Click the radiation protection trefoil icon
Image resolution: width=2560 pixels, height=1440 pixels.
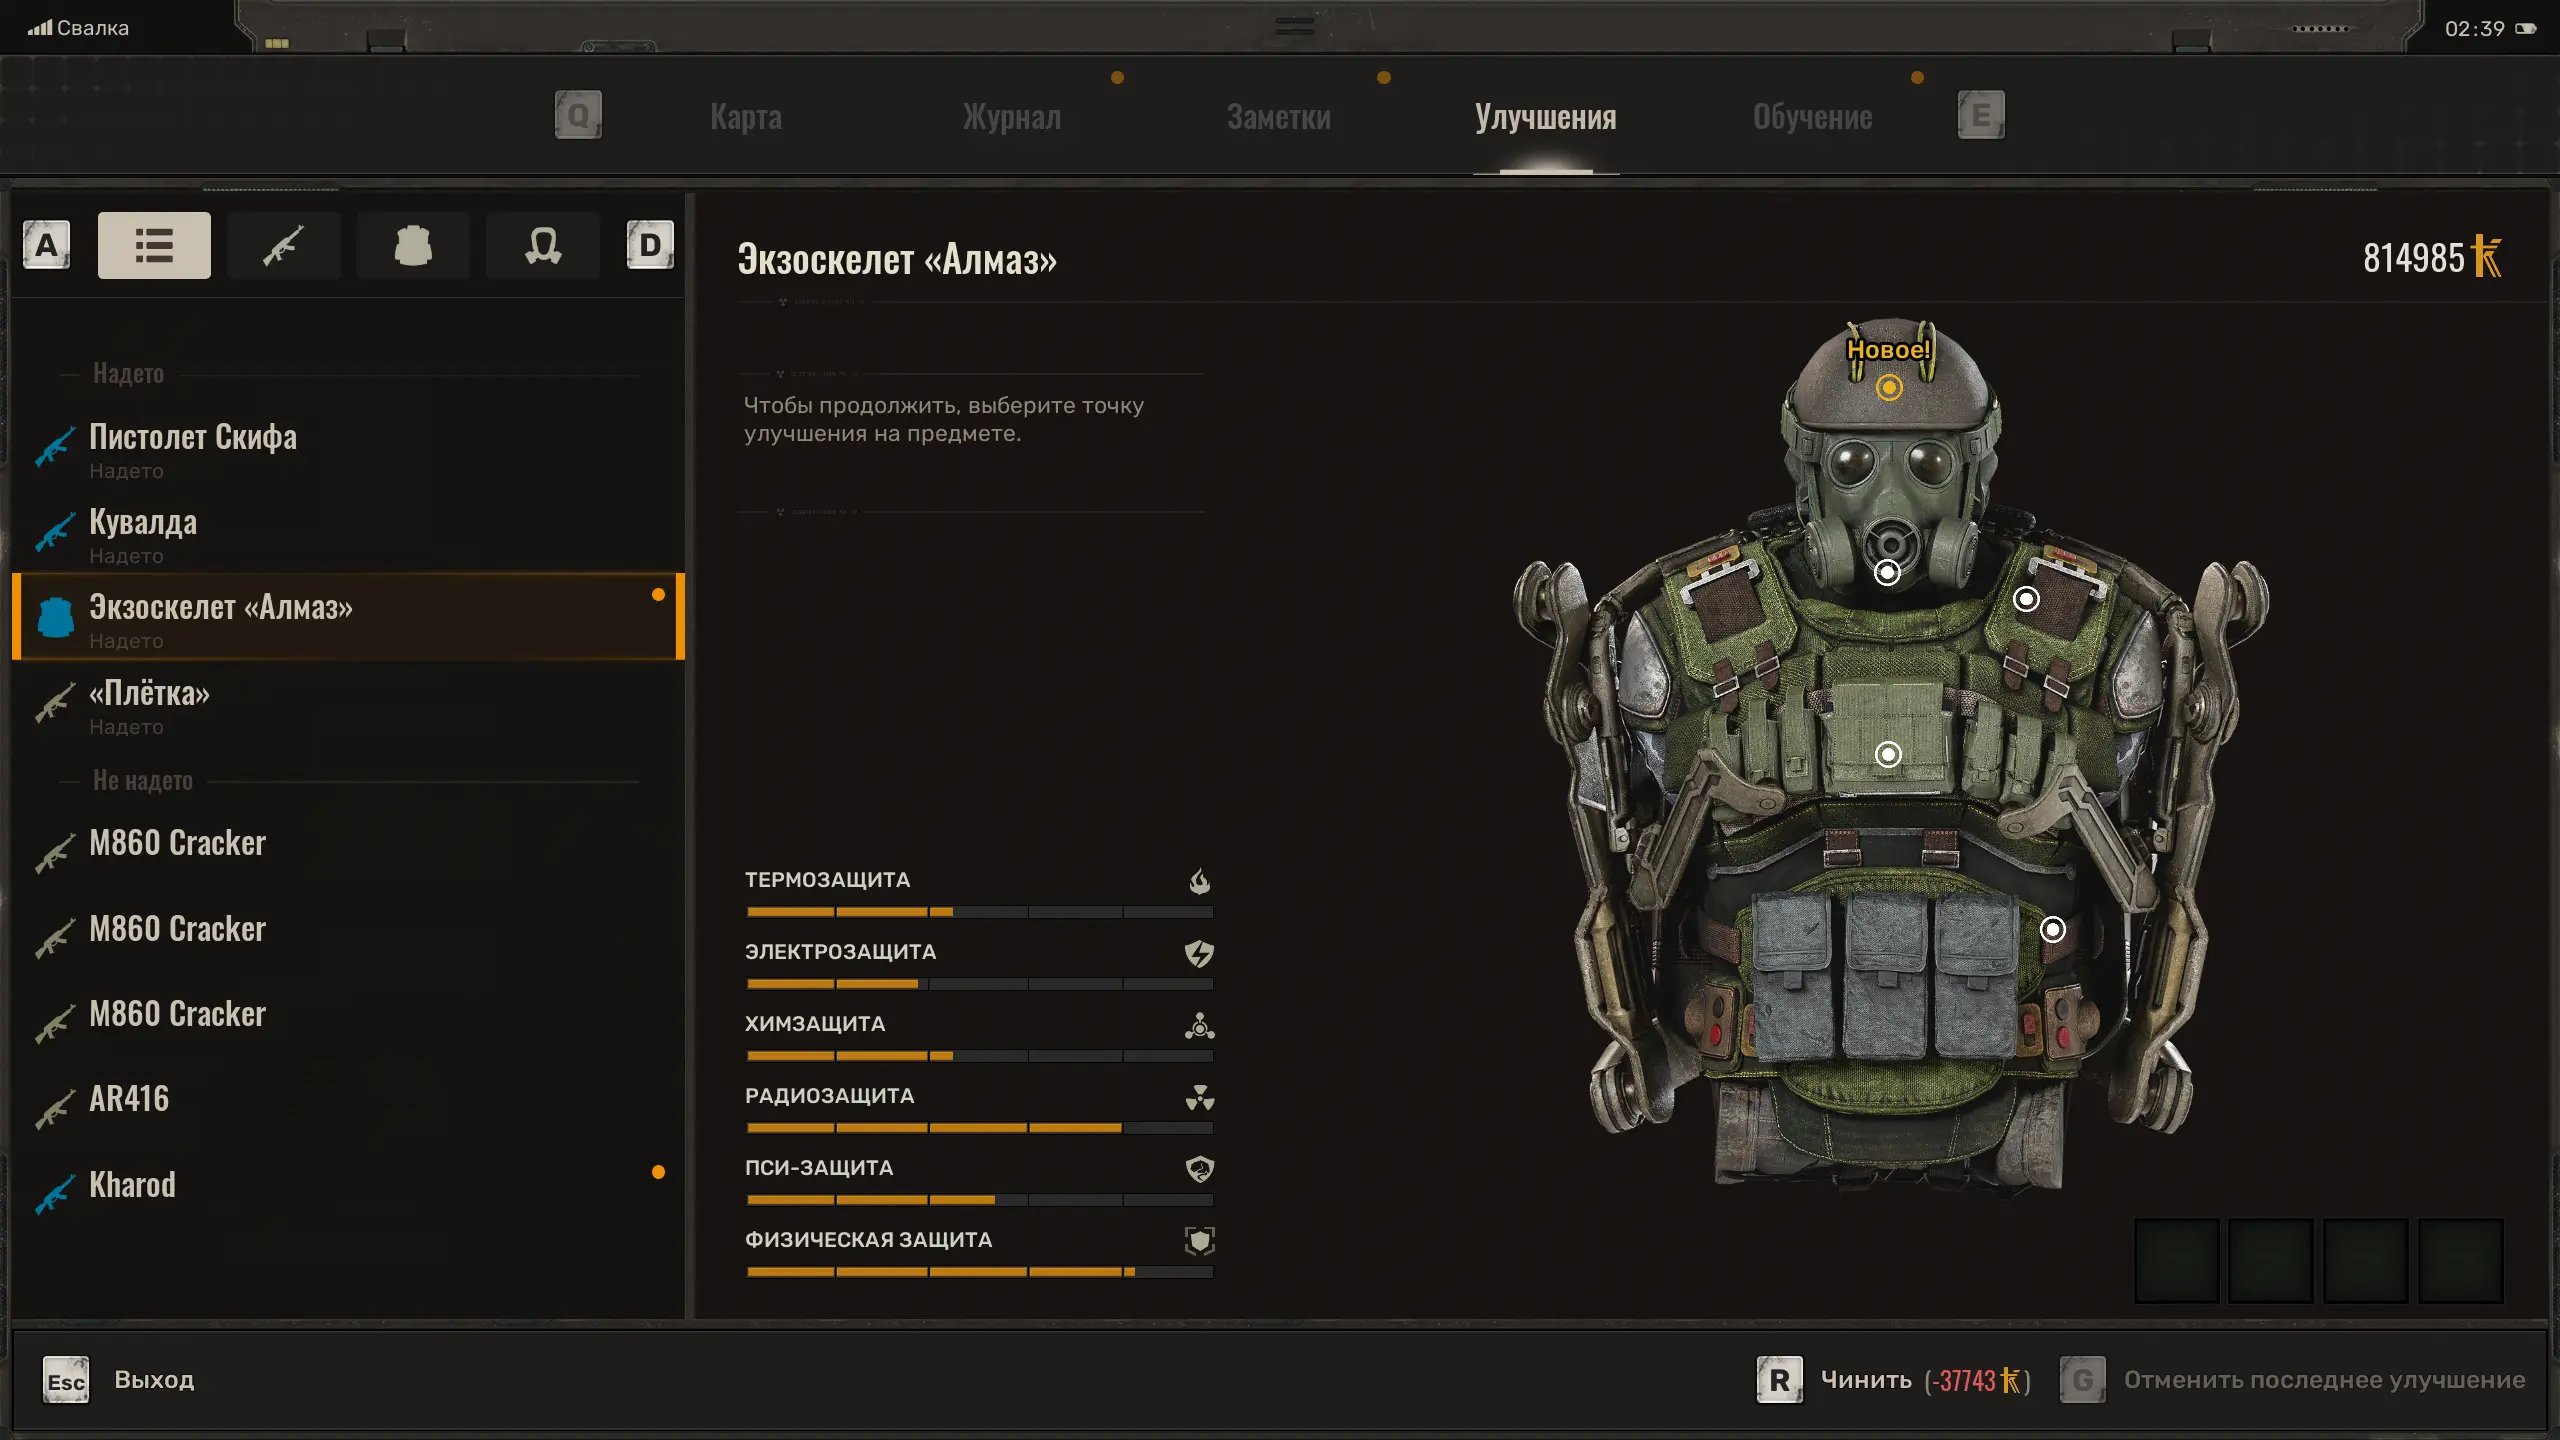[x=1199, y=1097]
